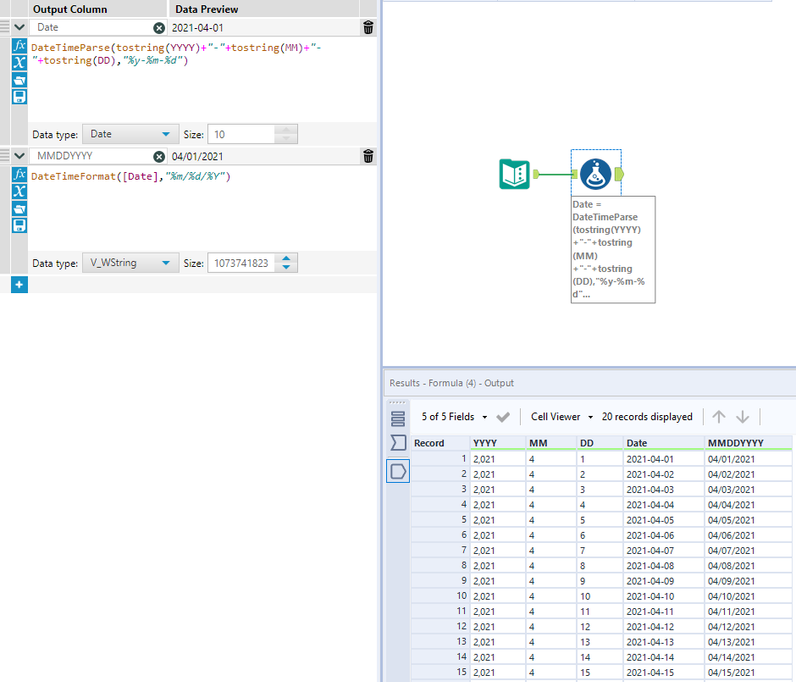This screenshot has height=682, width=796.
Task: Click the MMDDYYYY column header in Results
Action: (x=748, y=443)
